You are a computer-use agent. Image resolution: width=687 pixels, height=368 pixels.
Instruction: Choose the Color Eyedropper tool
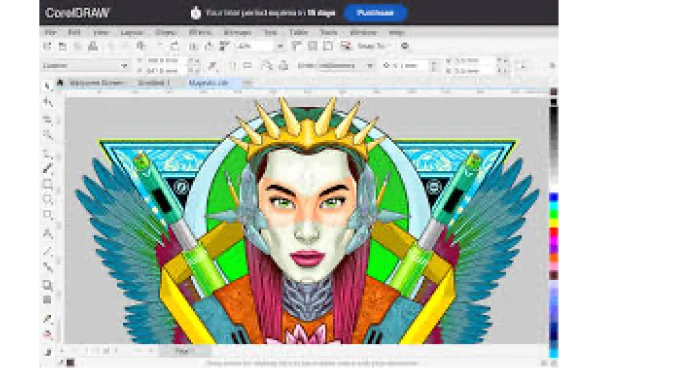coord(47,318)
